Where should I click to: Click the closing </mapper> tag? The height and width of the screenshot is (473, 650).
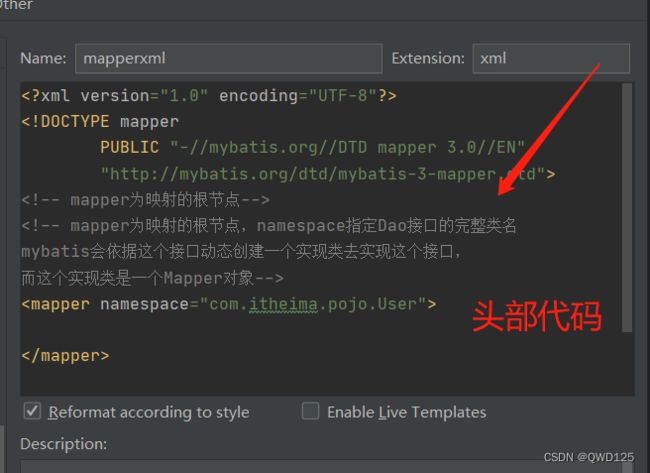65,355
